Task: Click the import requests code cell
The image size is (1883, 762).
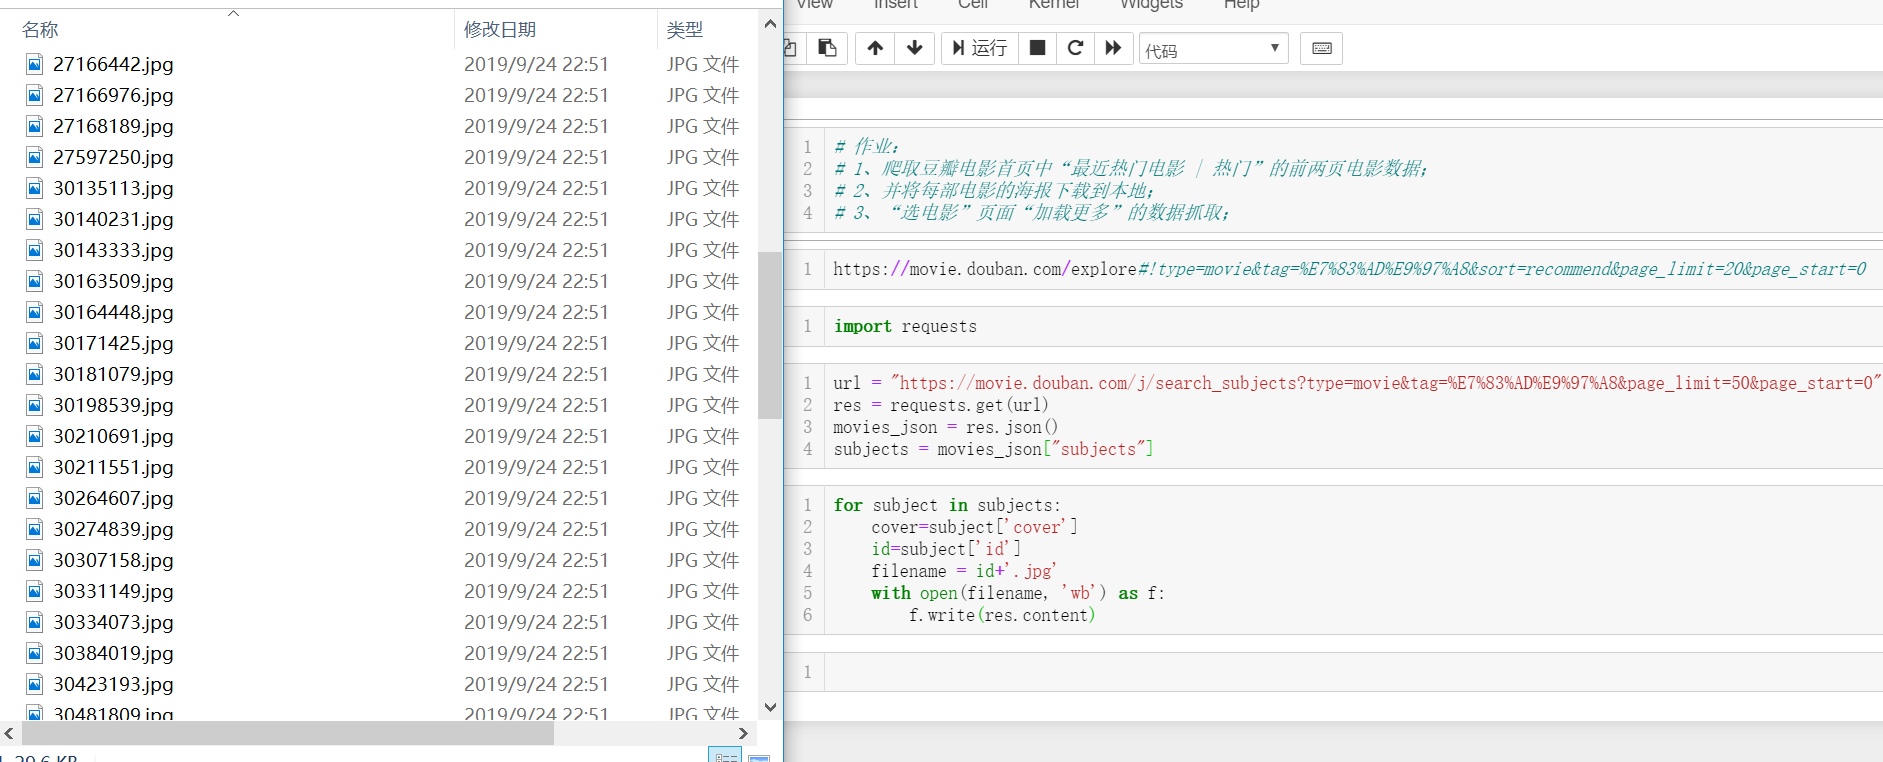Action: click(x=1350, y=326)
